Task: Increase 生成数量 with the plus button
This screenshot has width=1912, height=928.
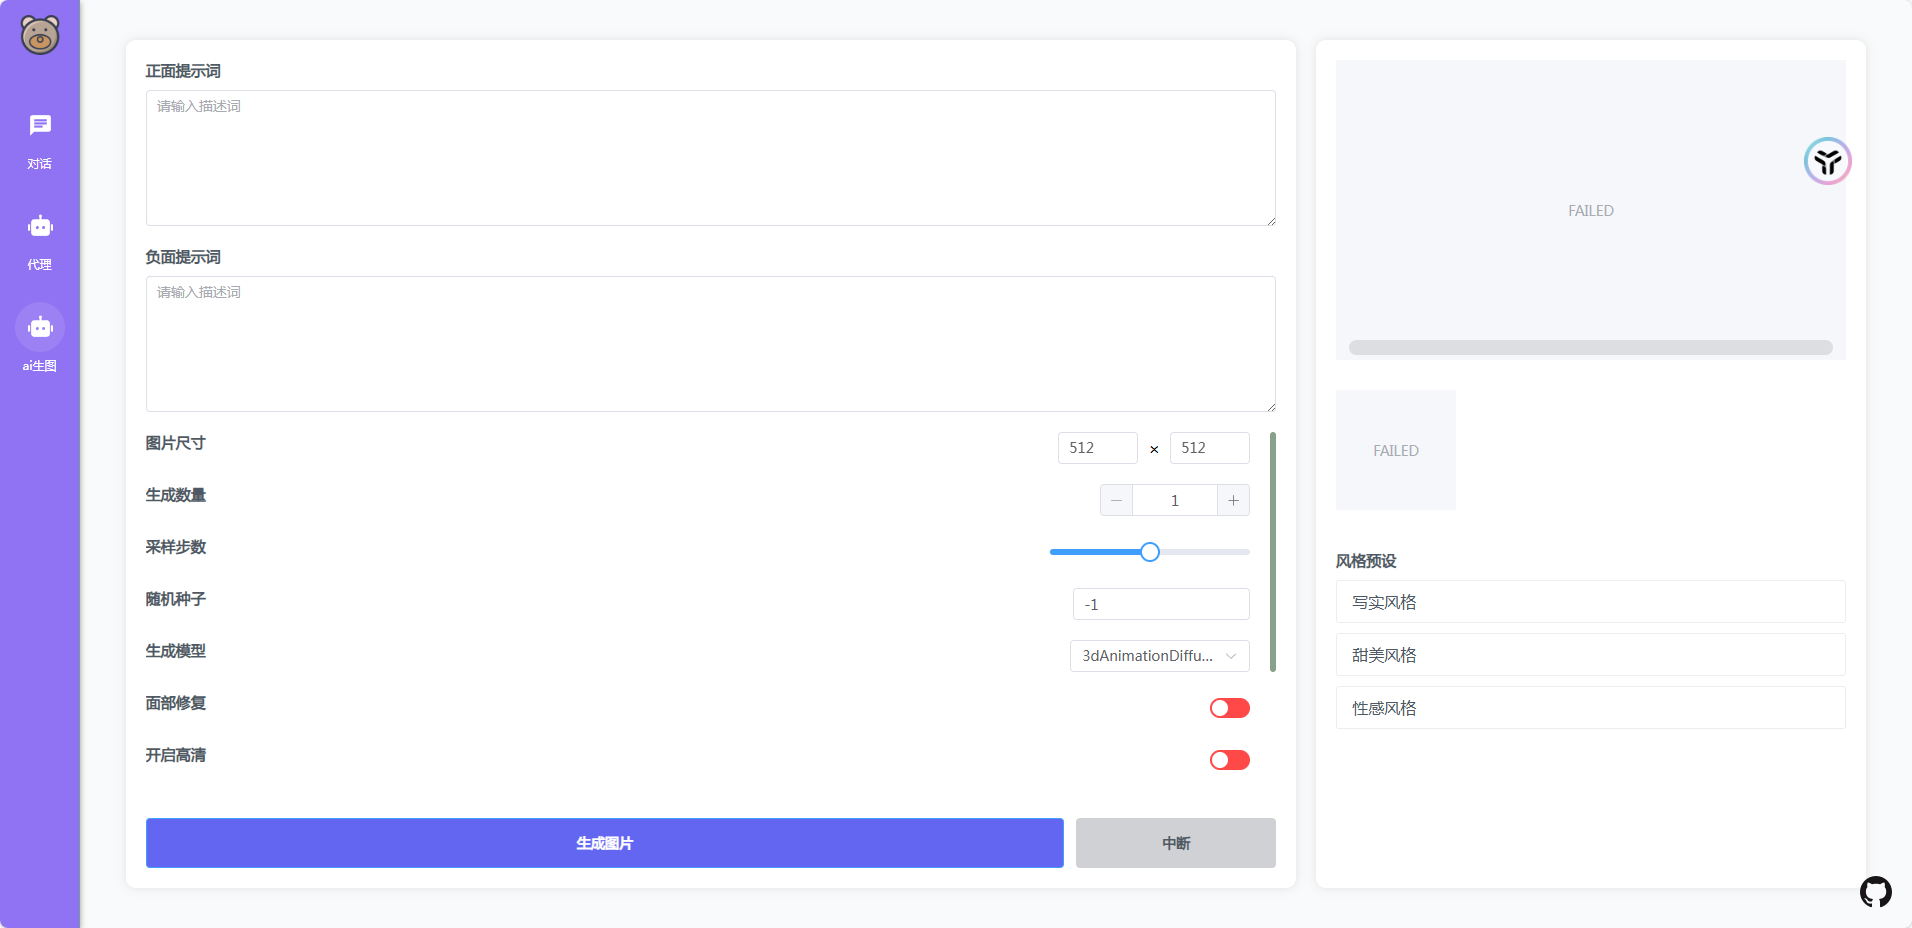Action: click(x=1233, y=500)
